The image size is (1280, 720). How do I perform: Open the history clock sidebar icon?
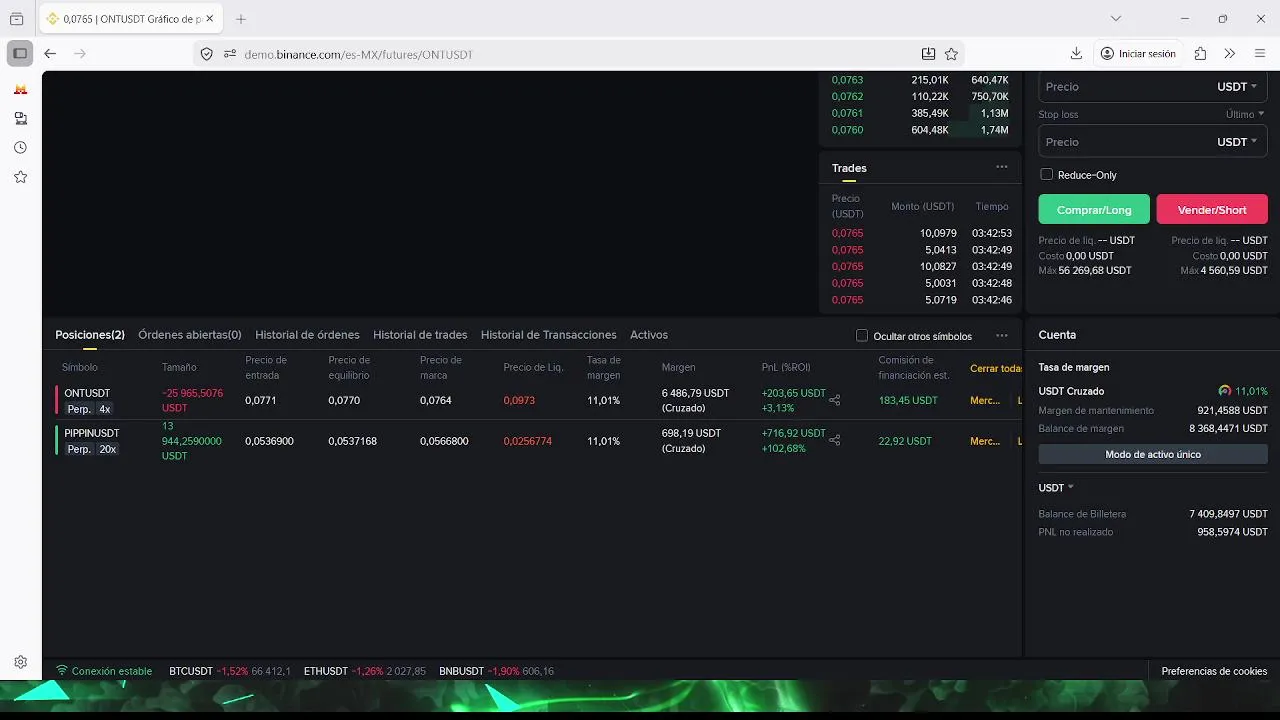click(20, 147)
